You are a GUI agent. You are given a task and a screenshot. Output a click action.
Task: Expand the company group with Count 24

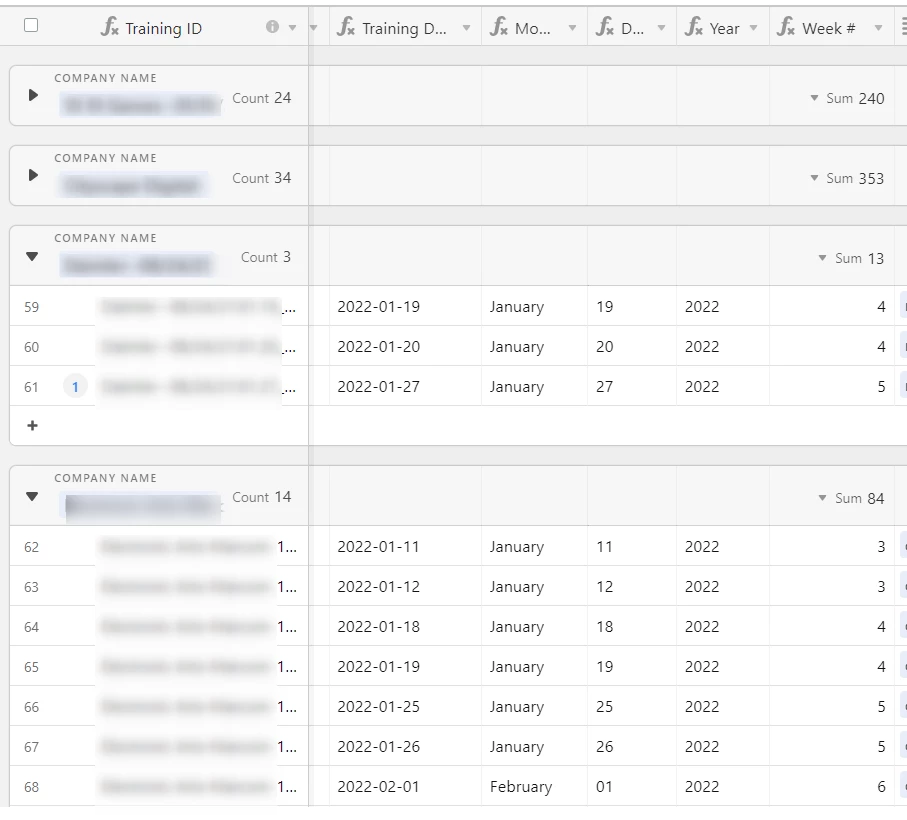pos(33,95)
